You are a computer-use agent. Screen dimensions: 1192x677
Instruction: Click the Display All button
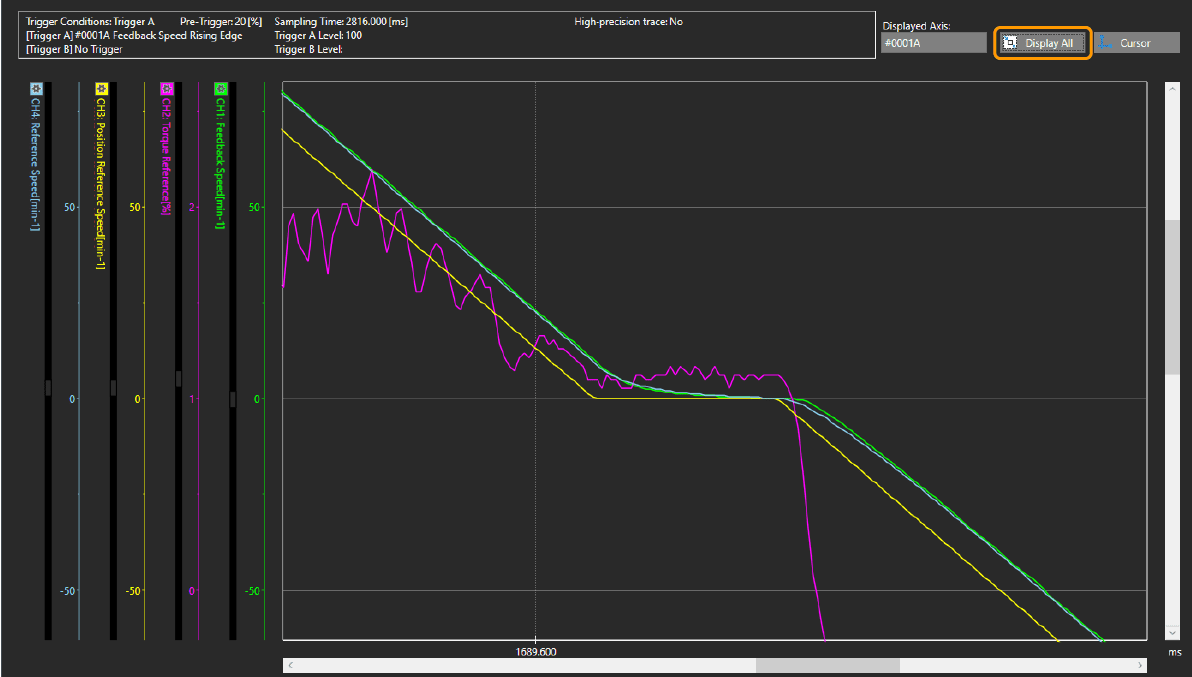pyautogui.click(x=1041, y=43)
